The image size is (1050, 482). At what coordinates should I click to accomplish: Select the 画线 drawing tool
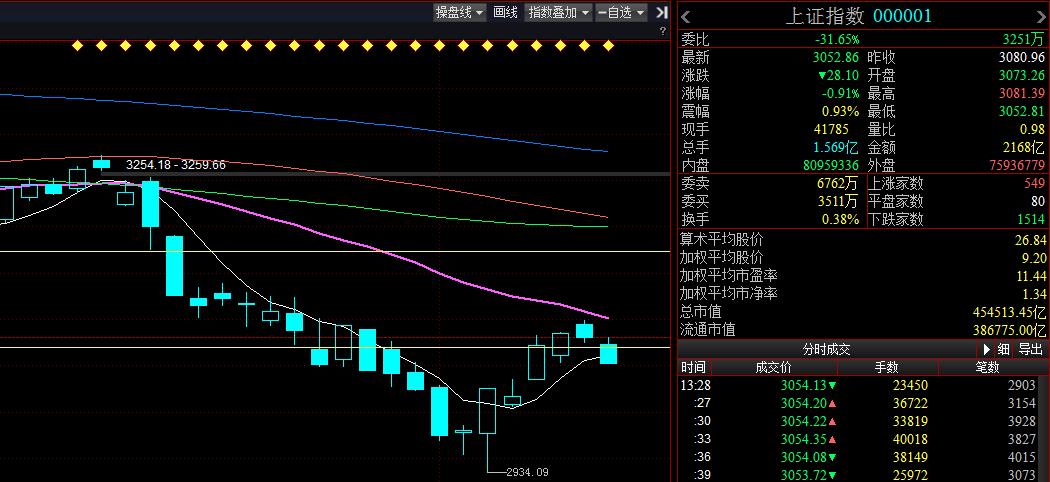click(x=506, y=12)
